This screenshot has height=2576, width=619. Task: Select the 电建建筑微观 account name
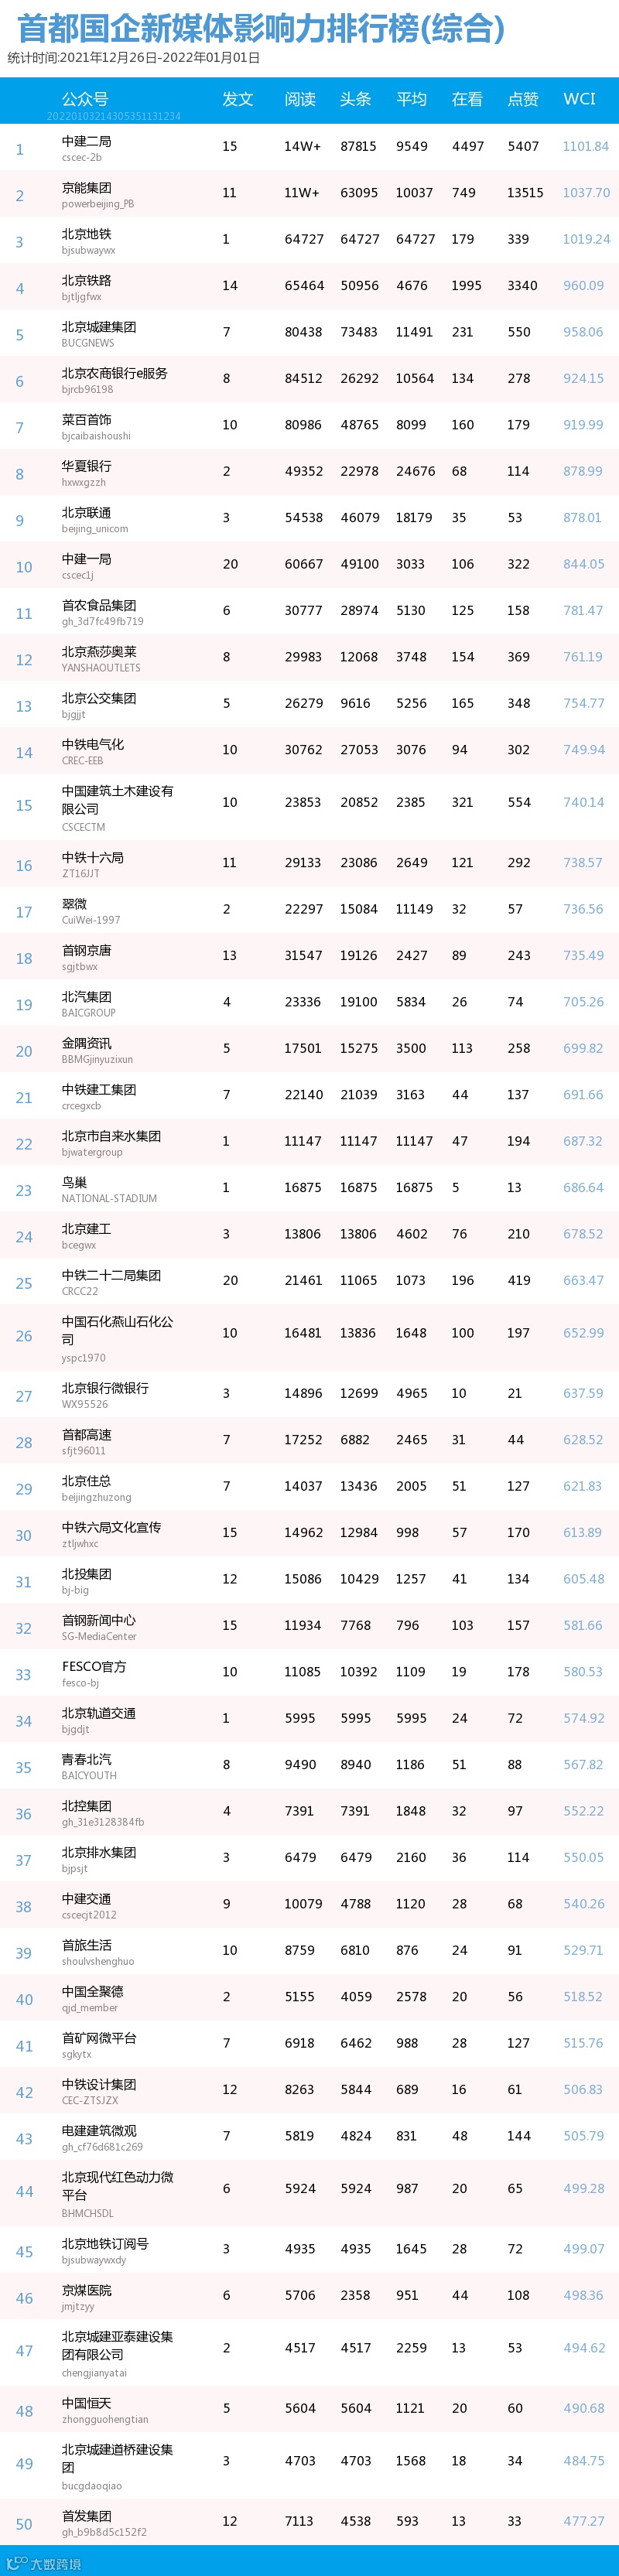tap(99, 2130)
